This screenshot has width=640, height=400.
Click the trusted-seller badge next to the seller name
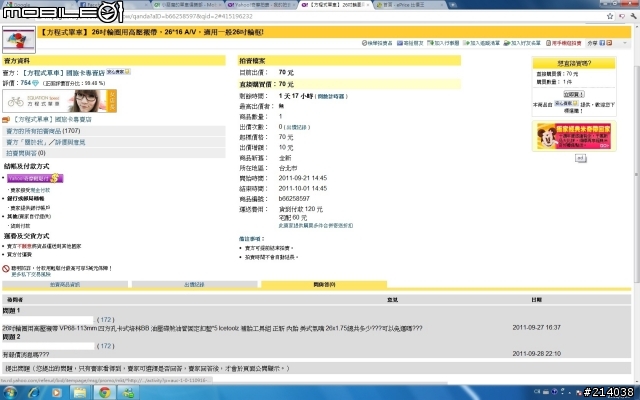click(x=118, y=72)
